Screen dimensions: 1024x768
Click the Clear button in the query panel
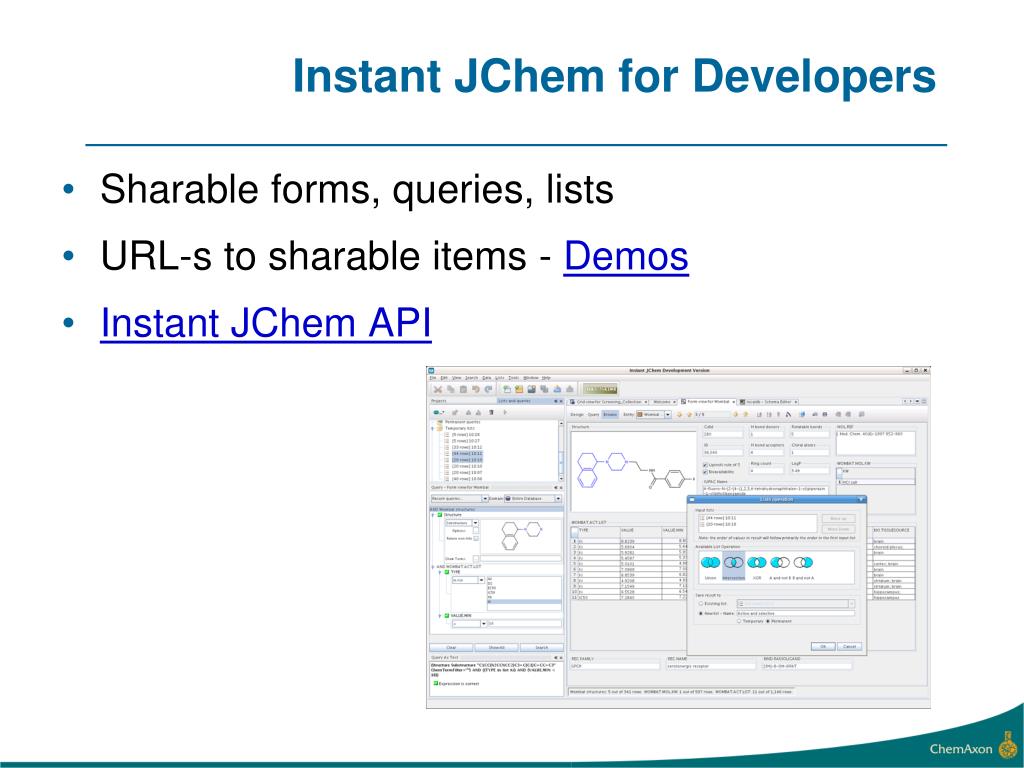point(451,647)
